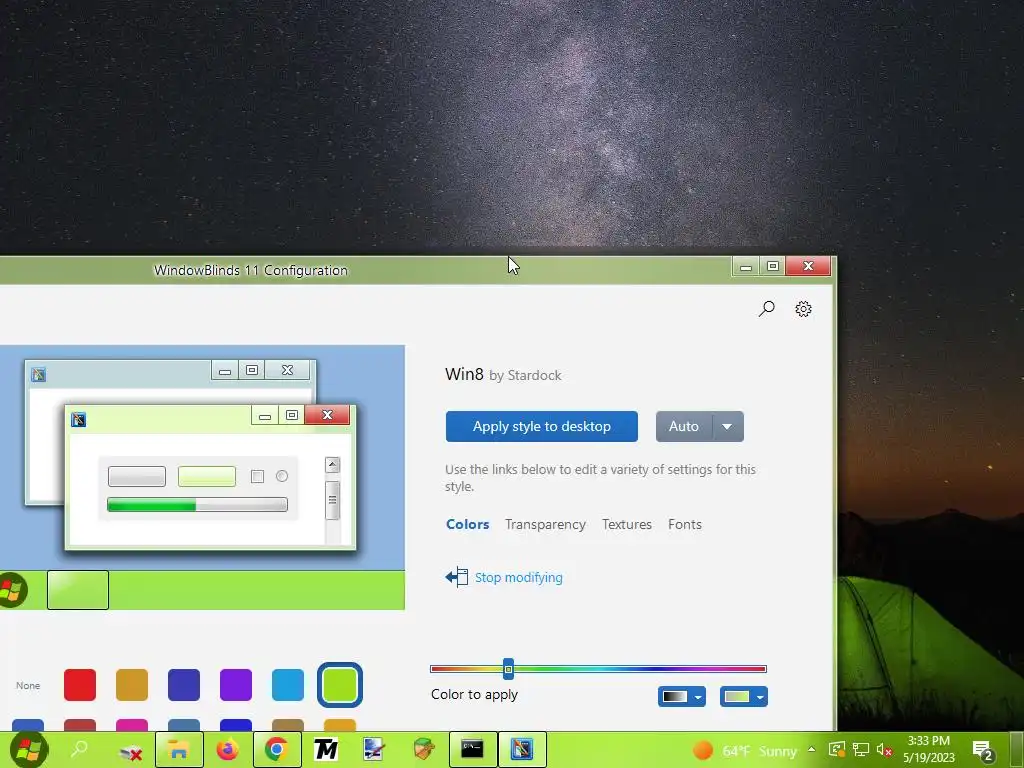Expand the Auto dropdown arrow
Screen dimensions: 1024x768
coord(728,426)
